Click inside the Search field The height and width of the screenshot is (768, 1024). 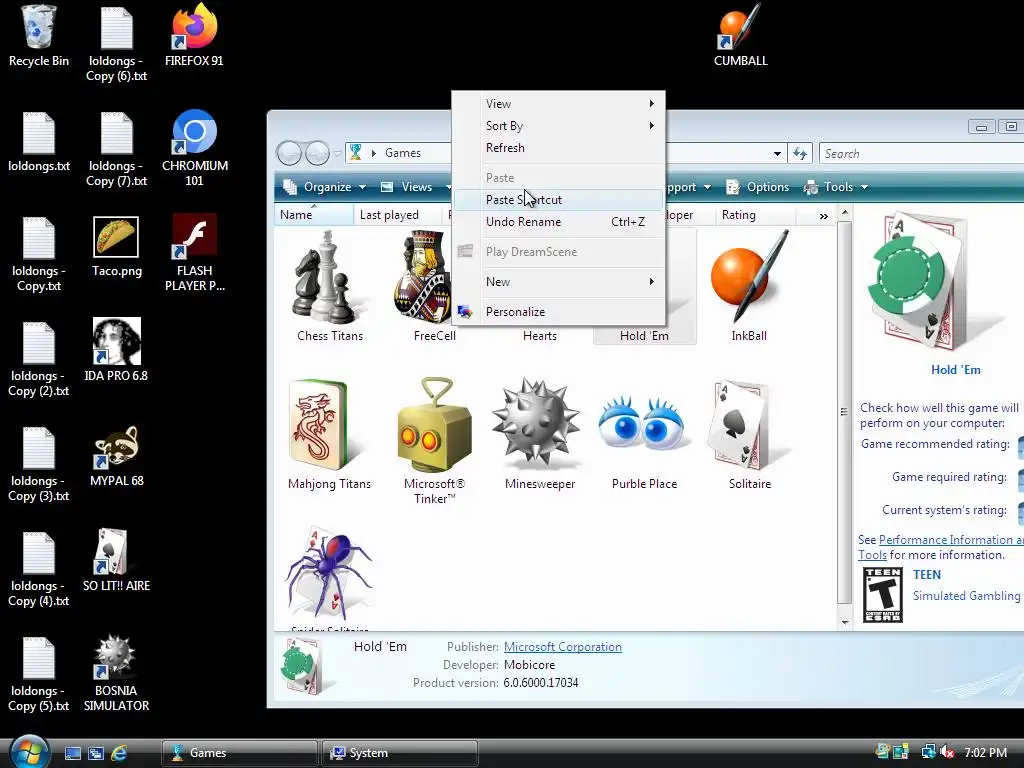[921, 153]
